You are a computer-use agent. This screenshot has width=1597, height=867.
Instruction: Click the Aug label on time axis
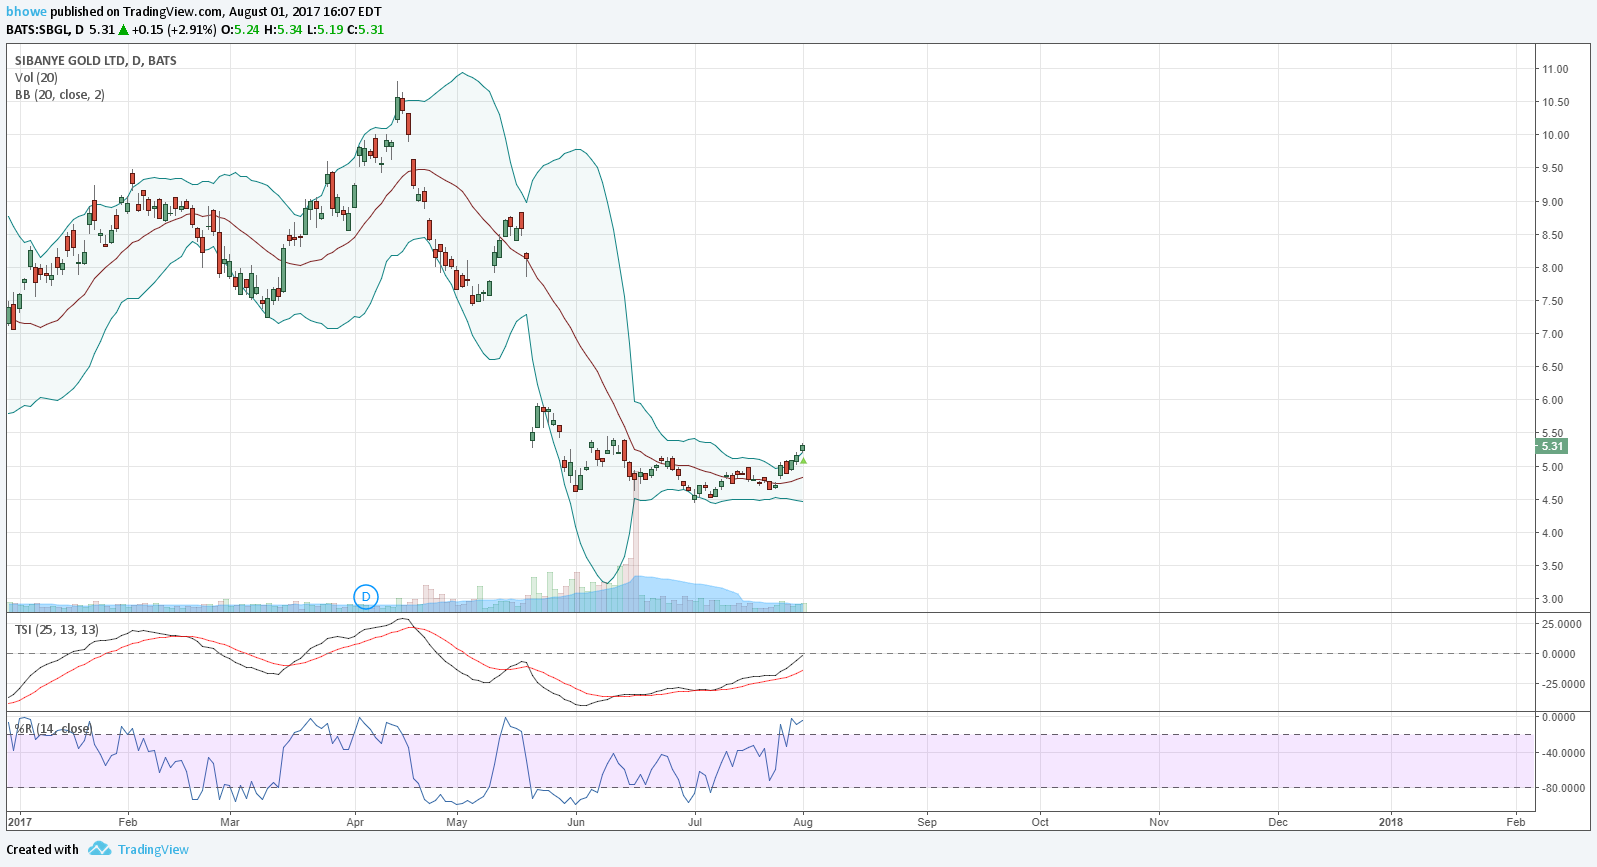point(803,822)
